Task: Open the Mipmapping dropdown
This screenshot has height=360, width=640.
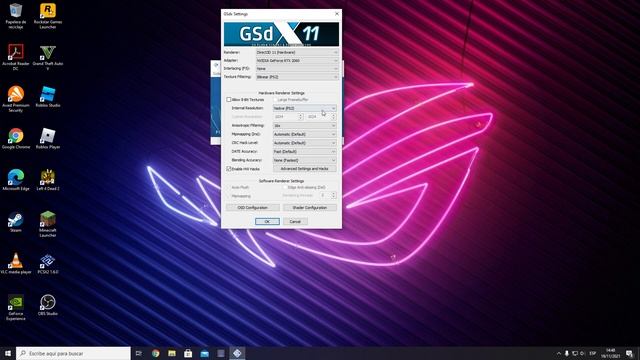Action: click(304, 134)
